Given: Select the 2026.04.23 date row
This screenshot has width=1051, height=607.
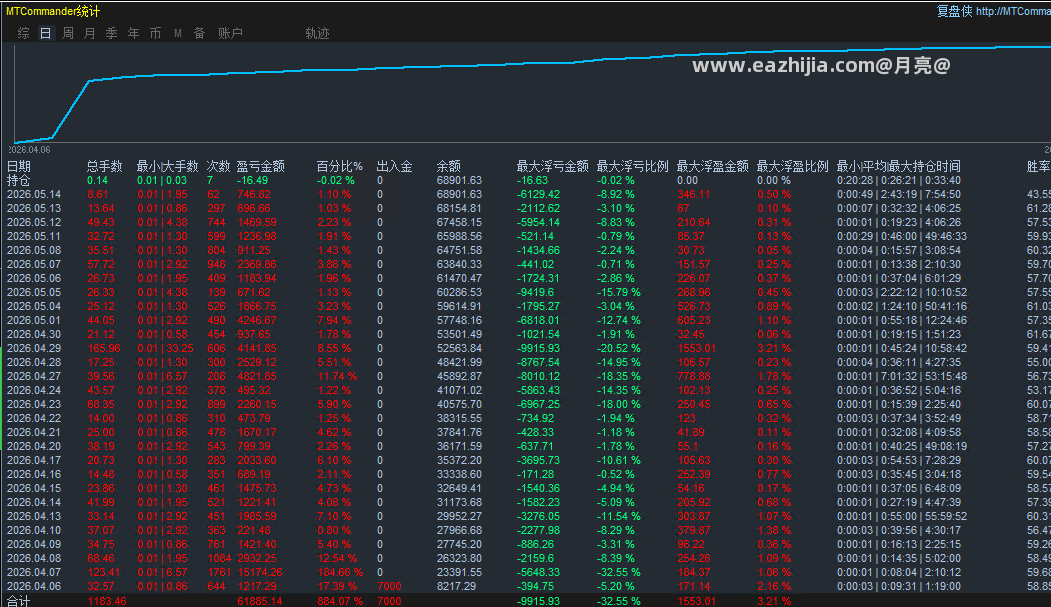Looking at the screenshot, I should (34, 405).
